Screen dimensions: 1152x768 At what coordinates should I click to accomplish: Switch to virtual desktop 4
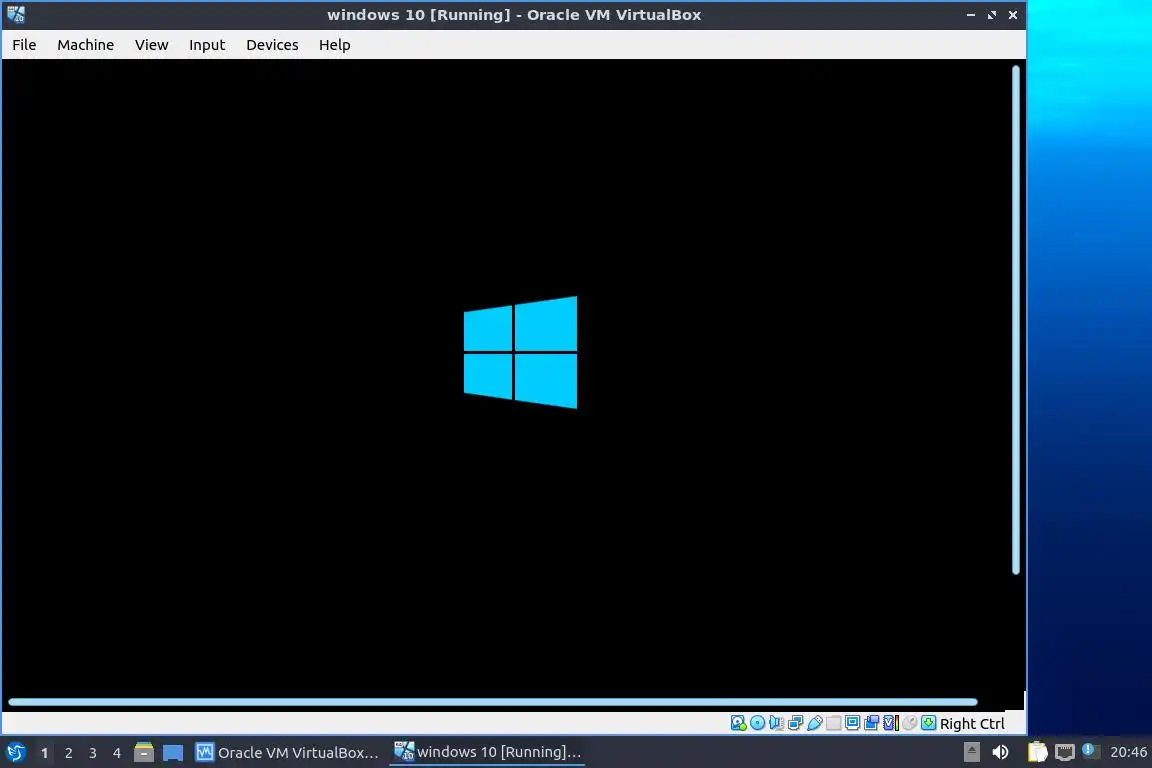[x=117, y=753]
